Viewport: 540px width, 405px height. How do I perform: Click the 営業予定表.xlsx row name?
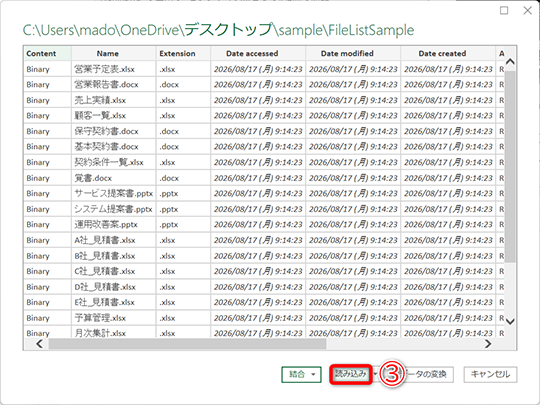click(x=104, y=69)
